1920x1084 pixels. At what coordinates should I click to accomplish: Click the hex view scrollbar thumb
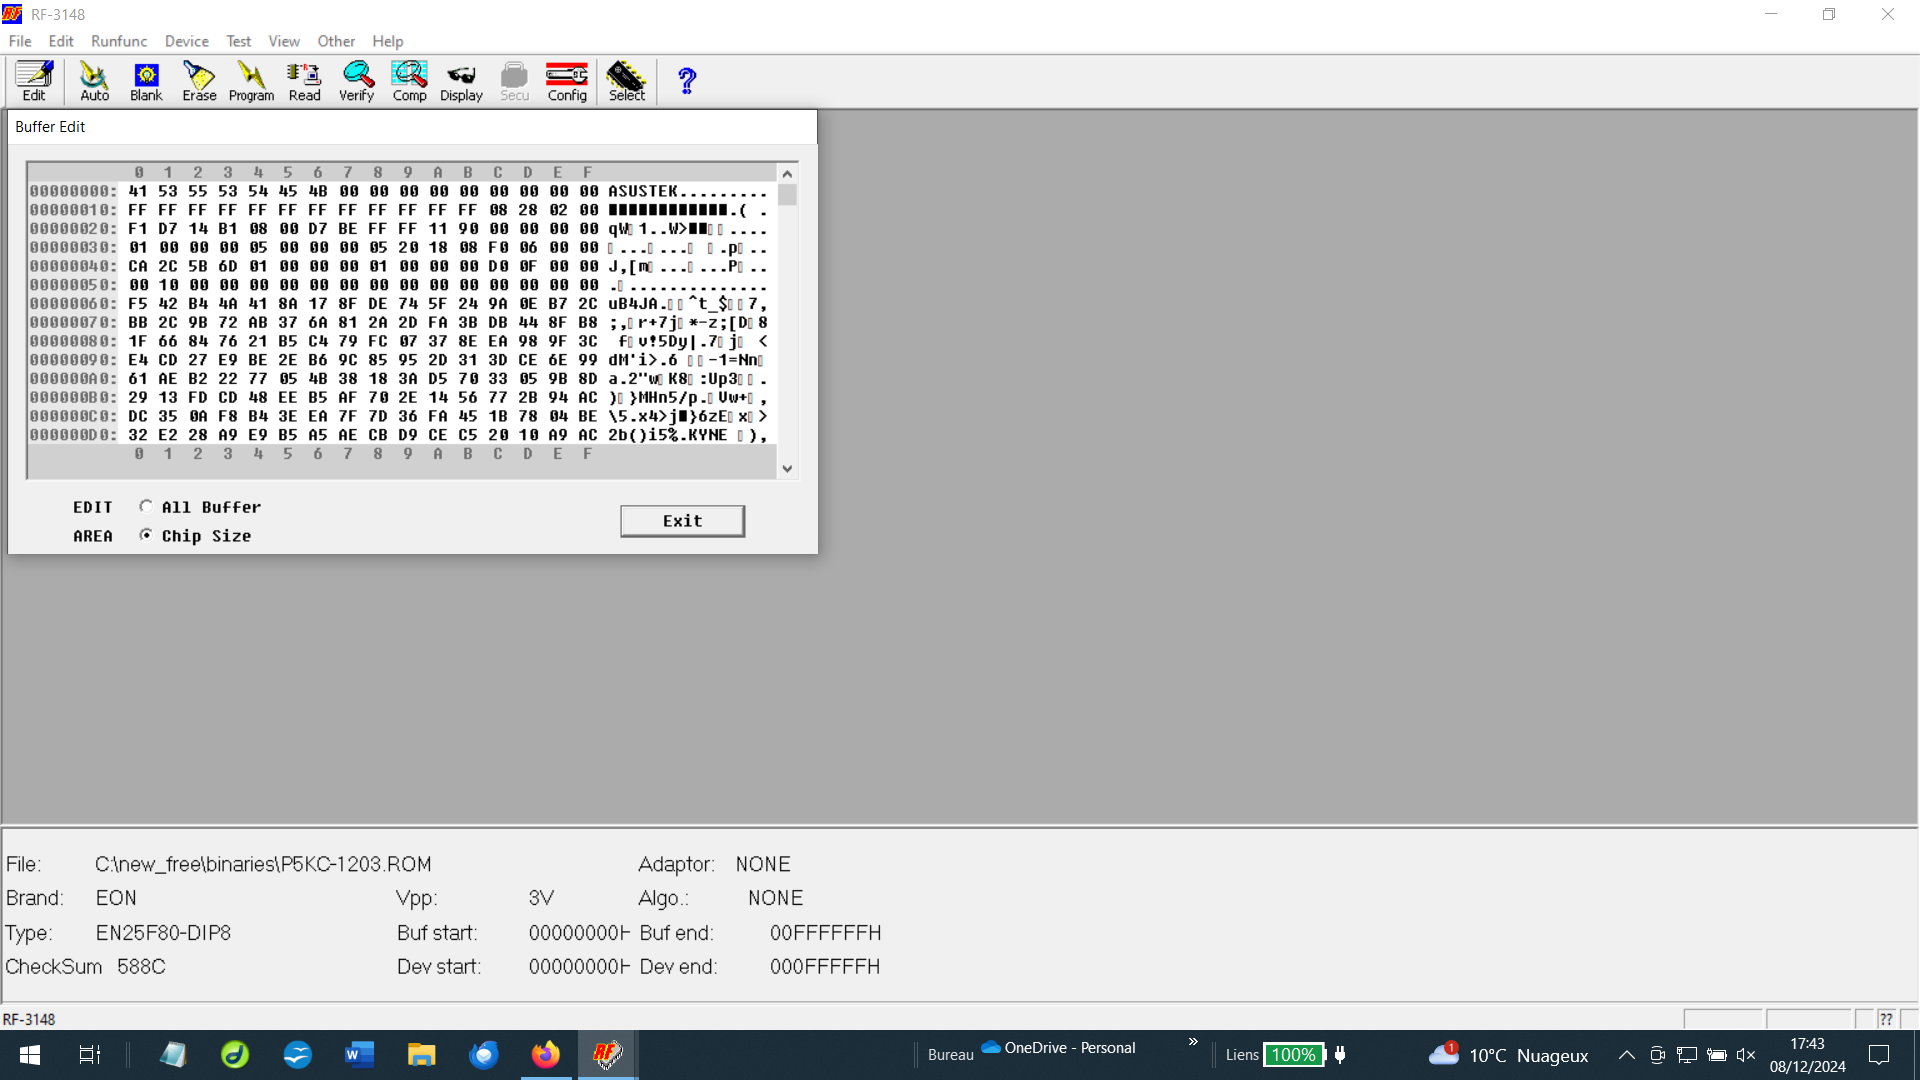(x=787, y=195)
